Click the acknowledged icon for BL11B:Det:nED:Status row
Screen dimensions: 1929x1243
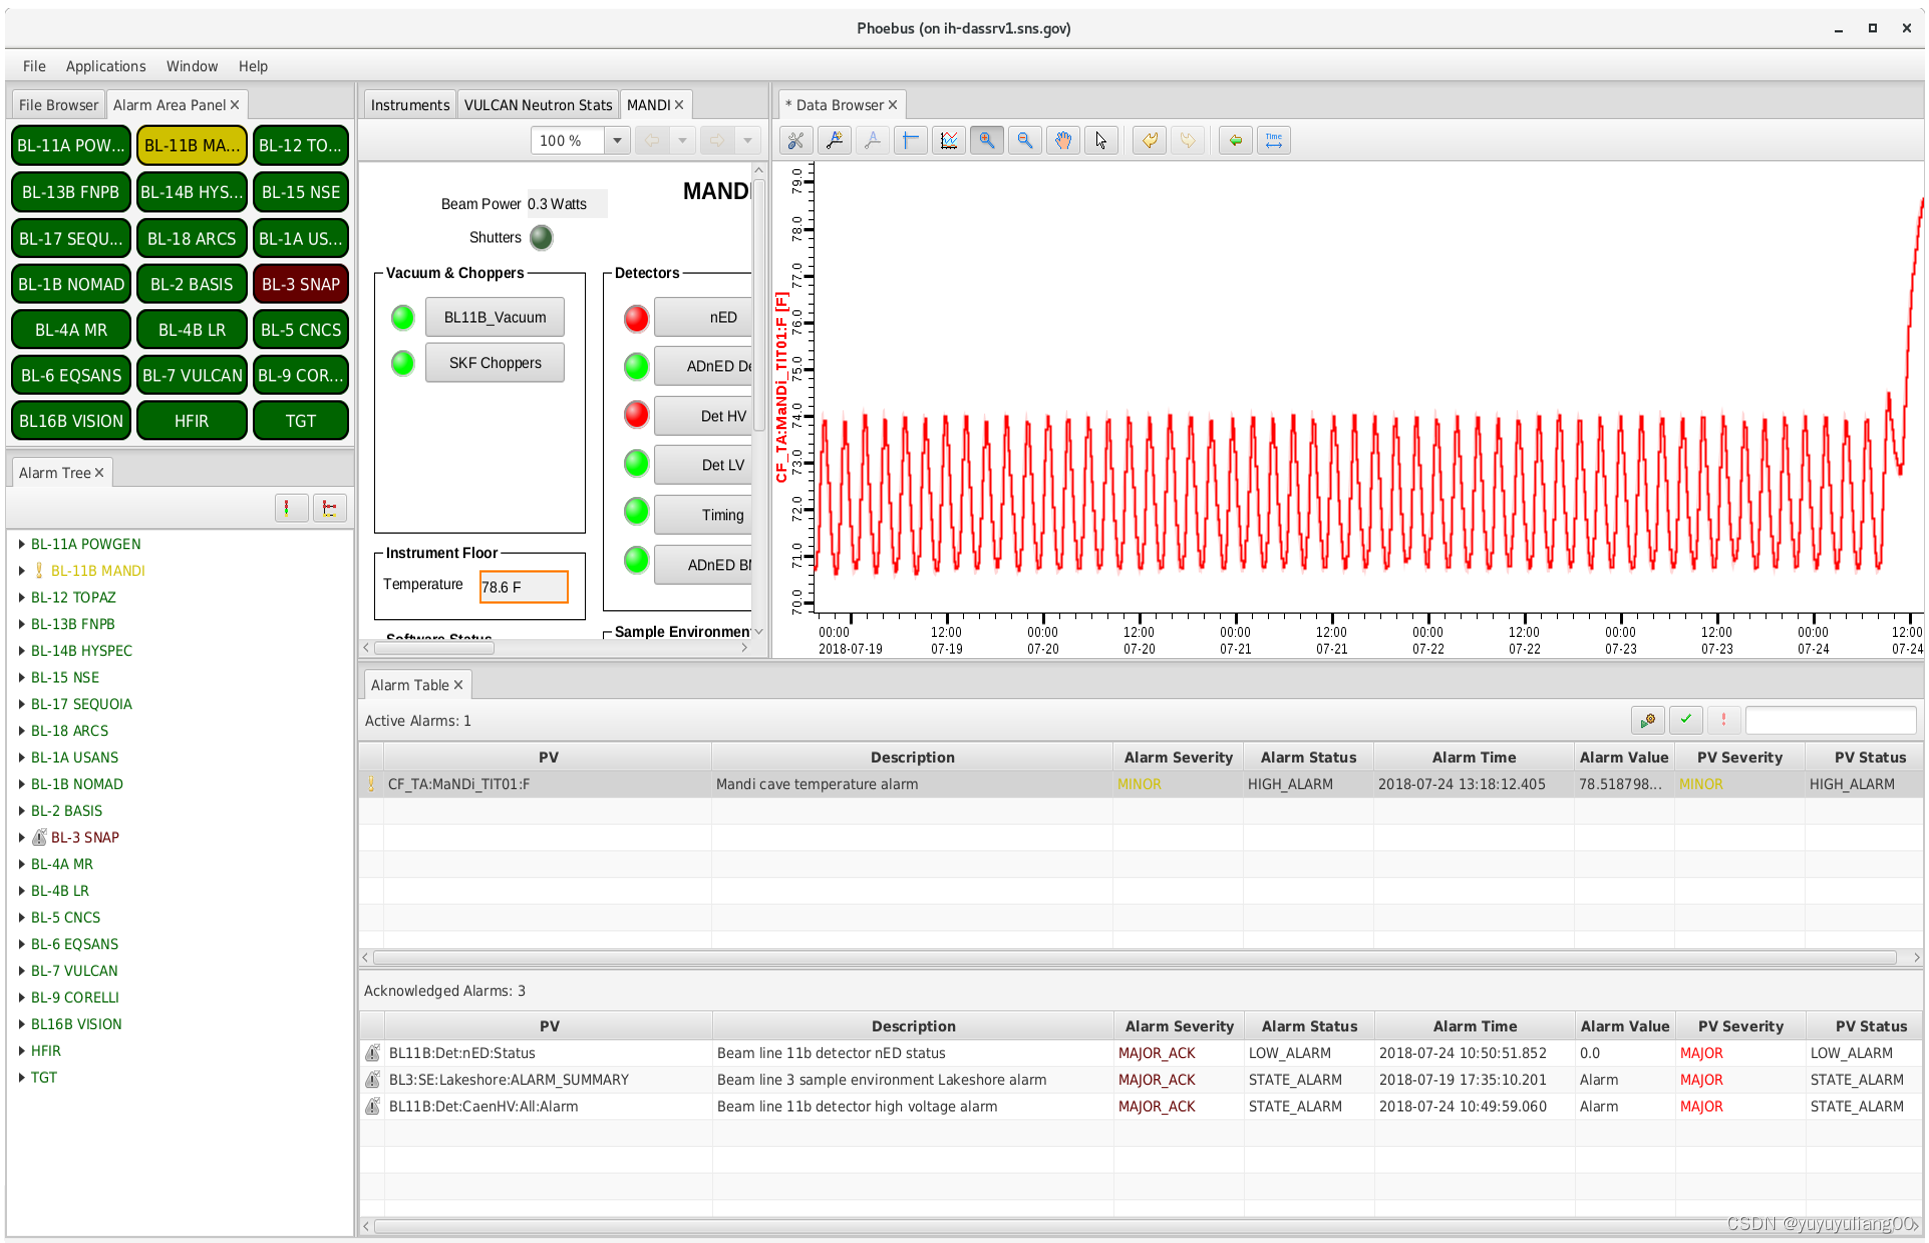pos(372,1053)
